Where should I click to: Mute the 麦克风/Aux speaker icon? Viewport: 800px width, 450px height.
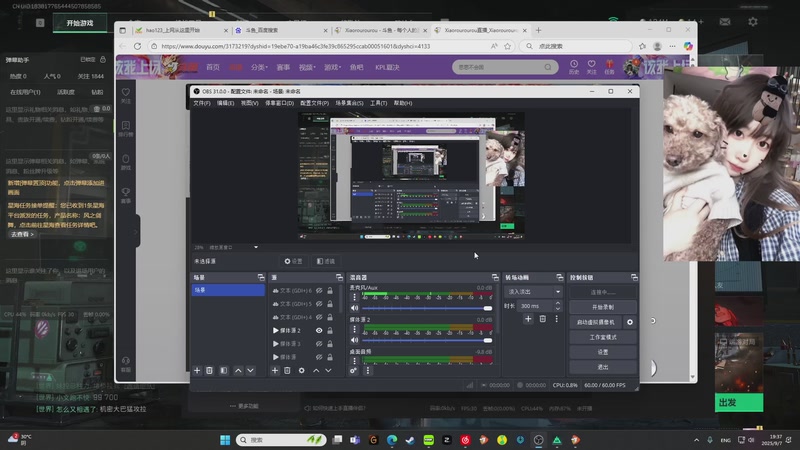(355, 308)
